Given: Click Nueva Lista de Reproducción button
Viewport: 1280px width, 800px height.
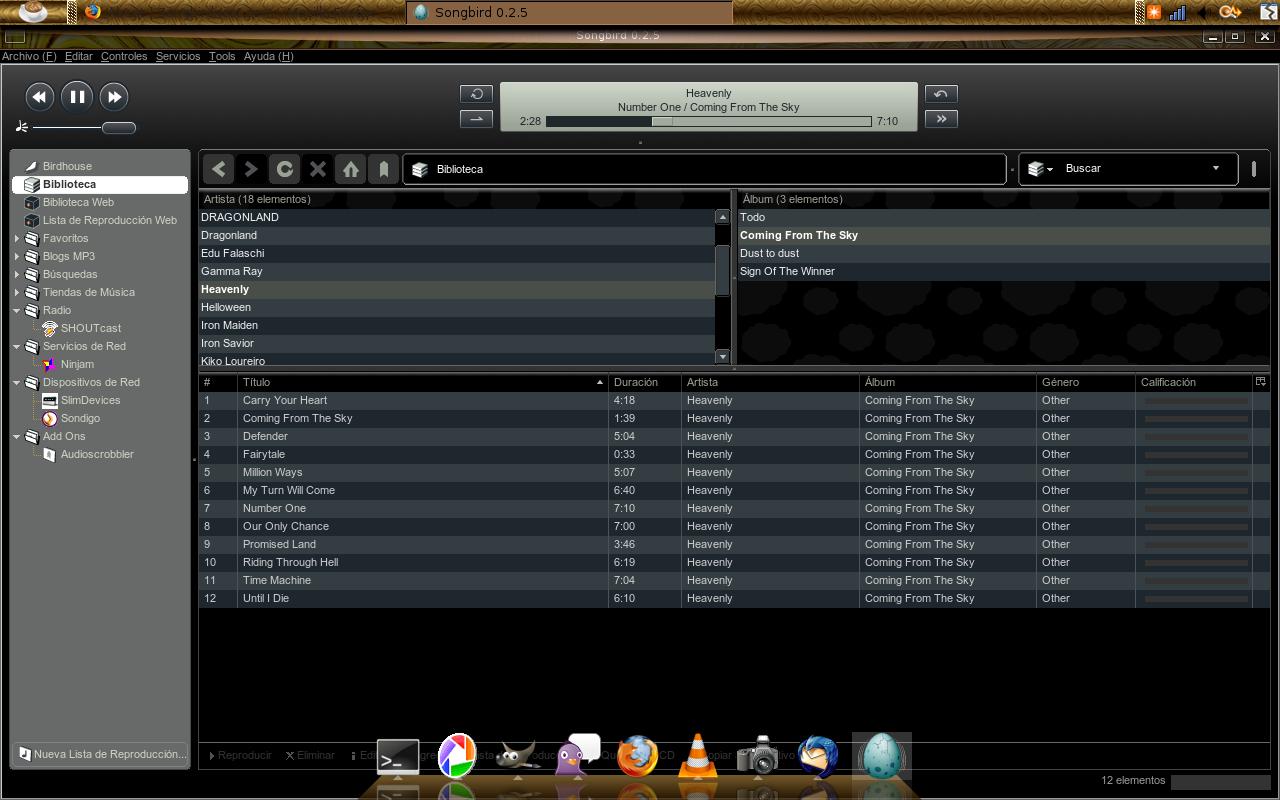Looking at the screenshot, I should (101, 754).
